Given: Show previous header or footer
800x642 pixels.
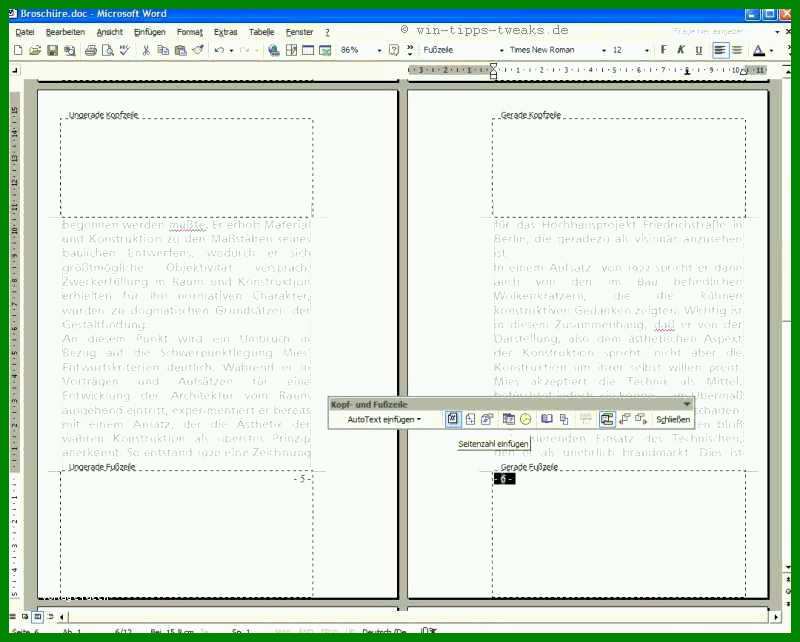Looking at the screenshot, I should click(624, 419).
